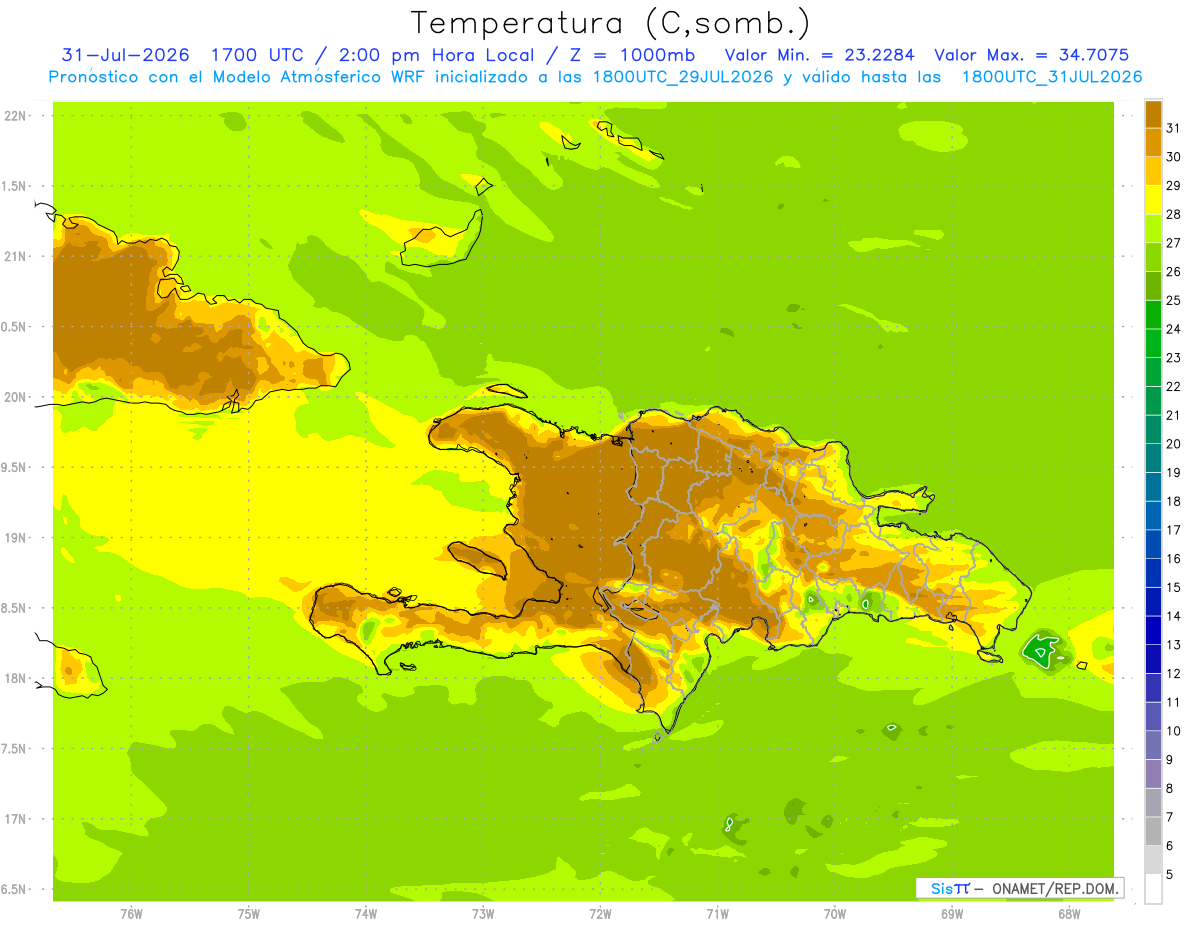Click the '15' legend value
Screen dimensions: 1200x927
coord(1173,587)
